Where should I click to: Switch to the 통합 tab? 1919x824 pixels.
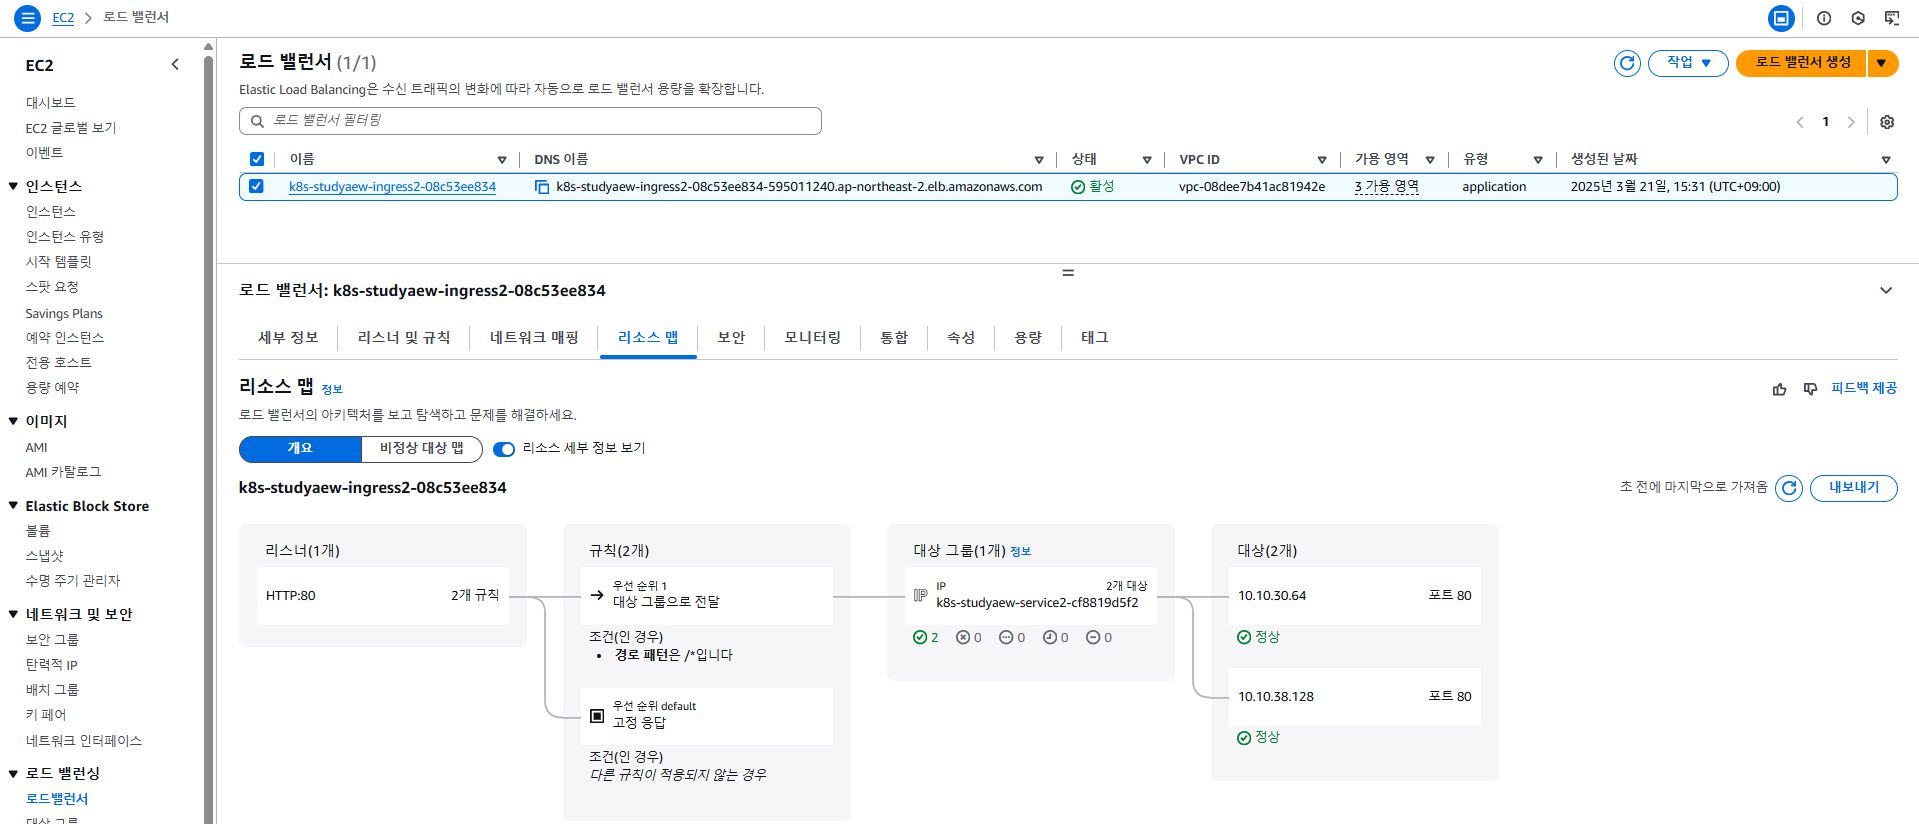pyautogui.click(x=894, y=338)
